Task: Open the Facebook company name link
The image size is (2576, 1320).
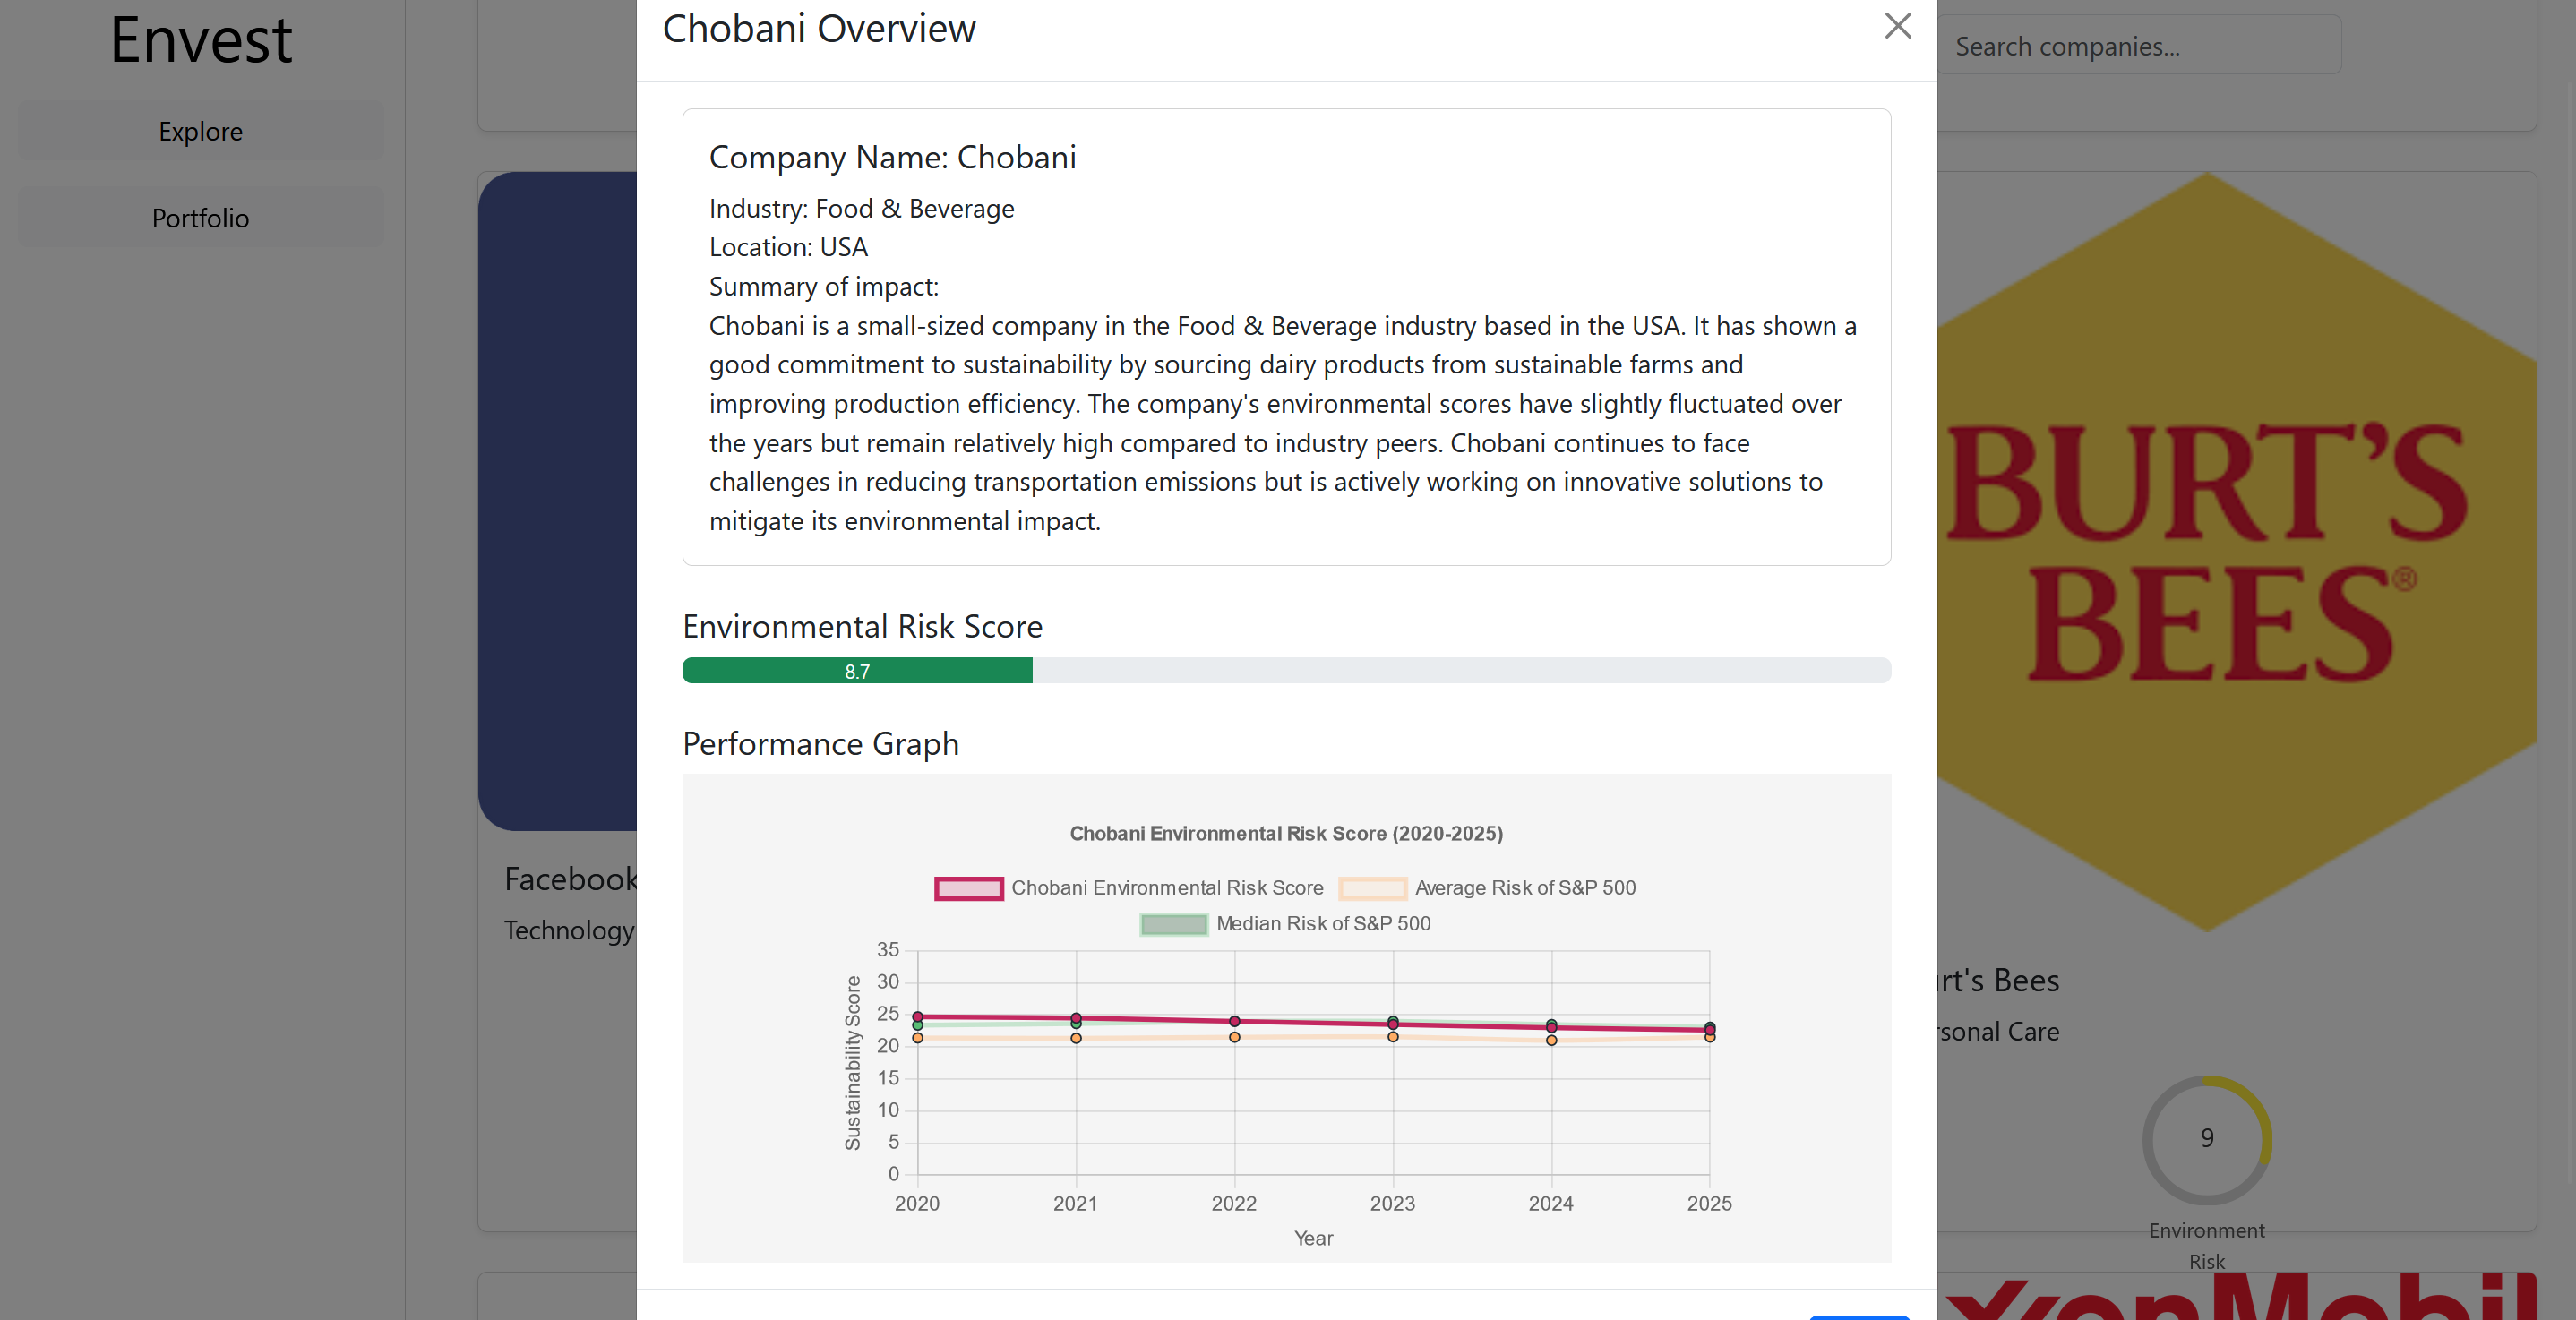Action: pos(570,879)
